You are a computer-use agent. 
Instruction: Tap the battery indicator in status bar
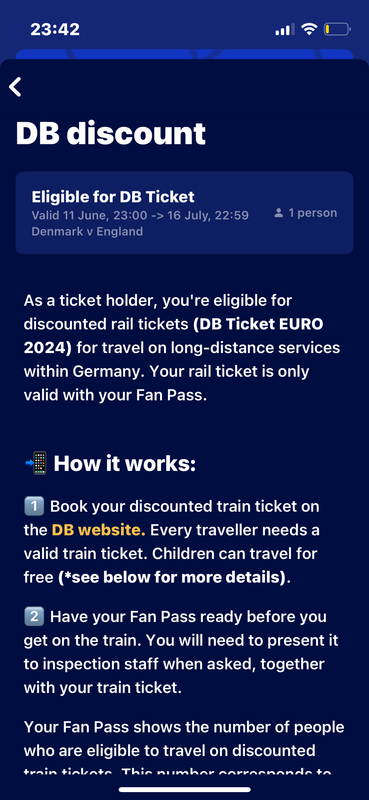pos(337,30)
